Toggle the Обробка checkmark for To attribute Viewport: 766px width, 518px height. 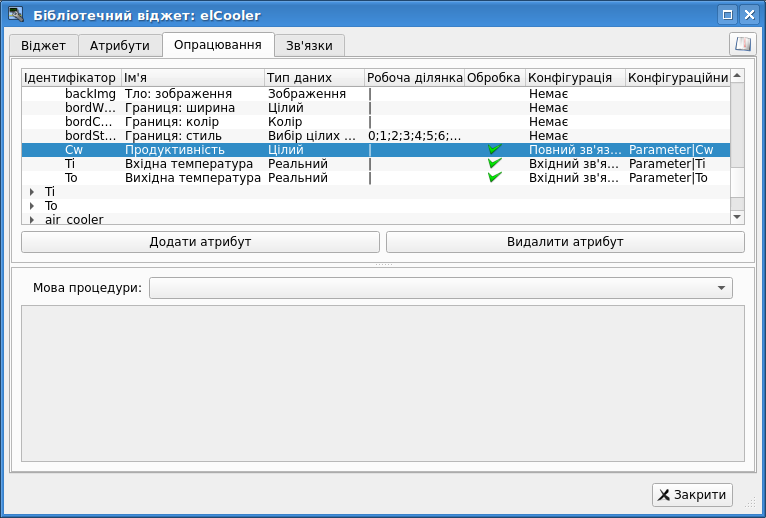494,178
